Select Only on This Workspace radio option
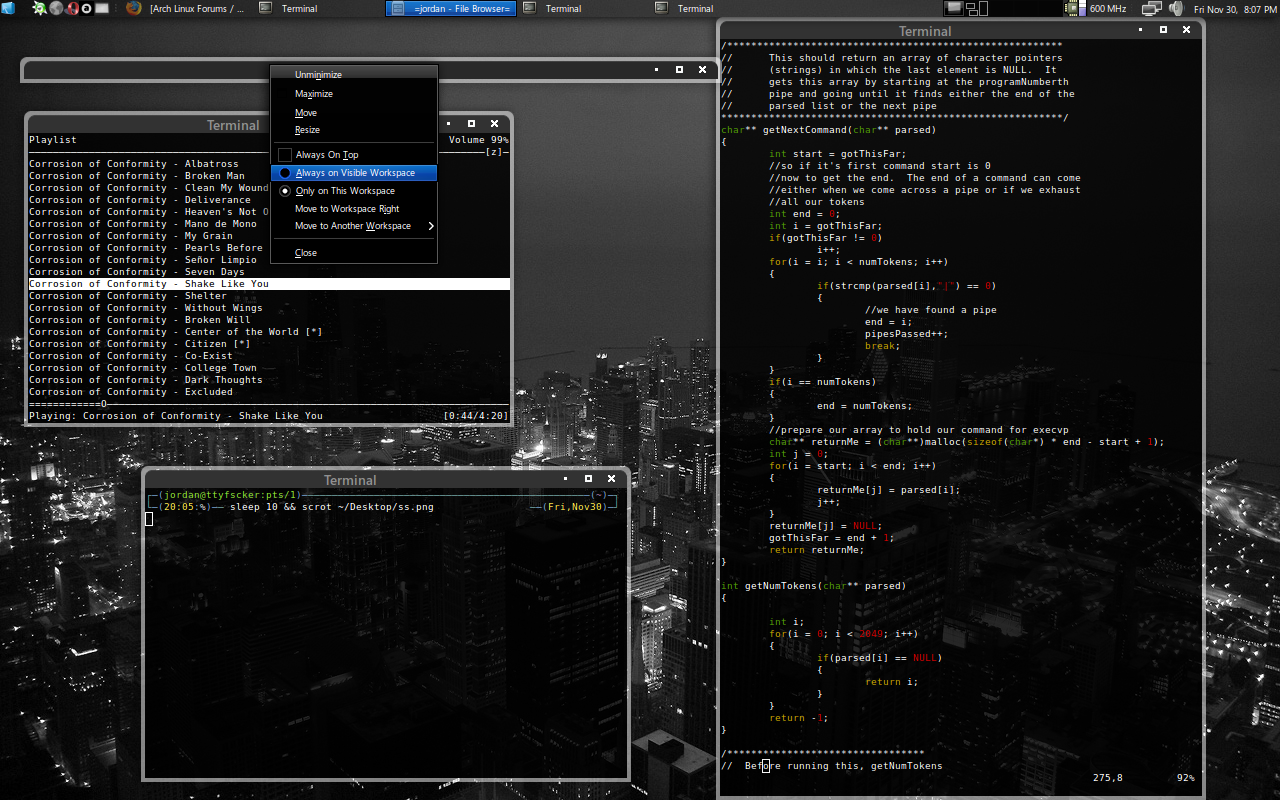 [x=344, y=191]
